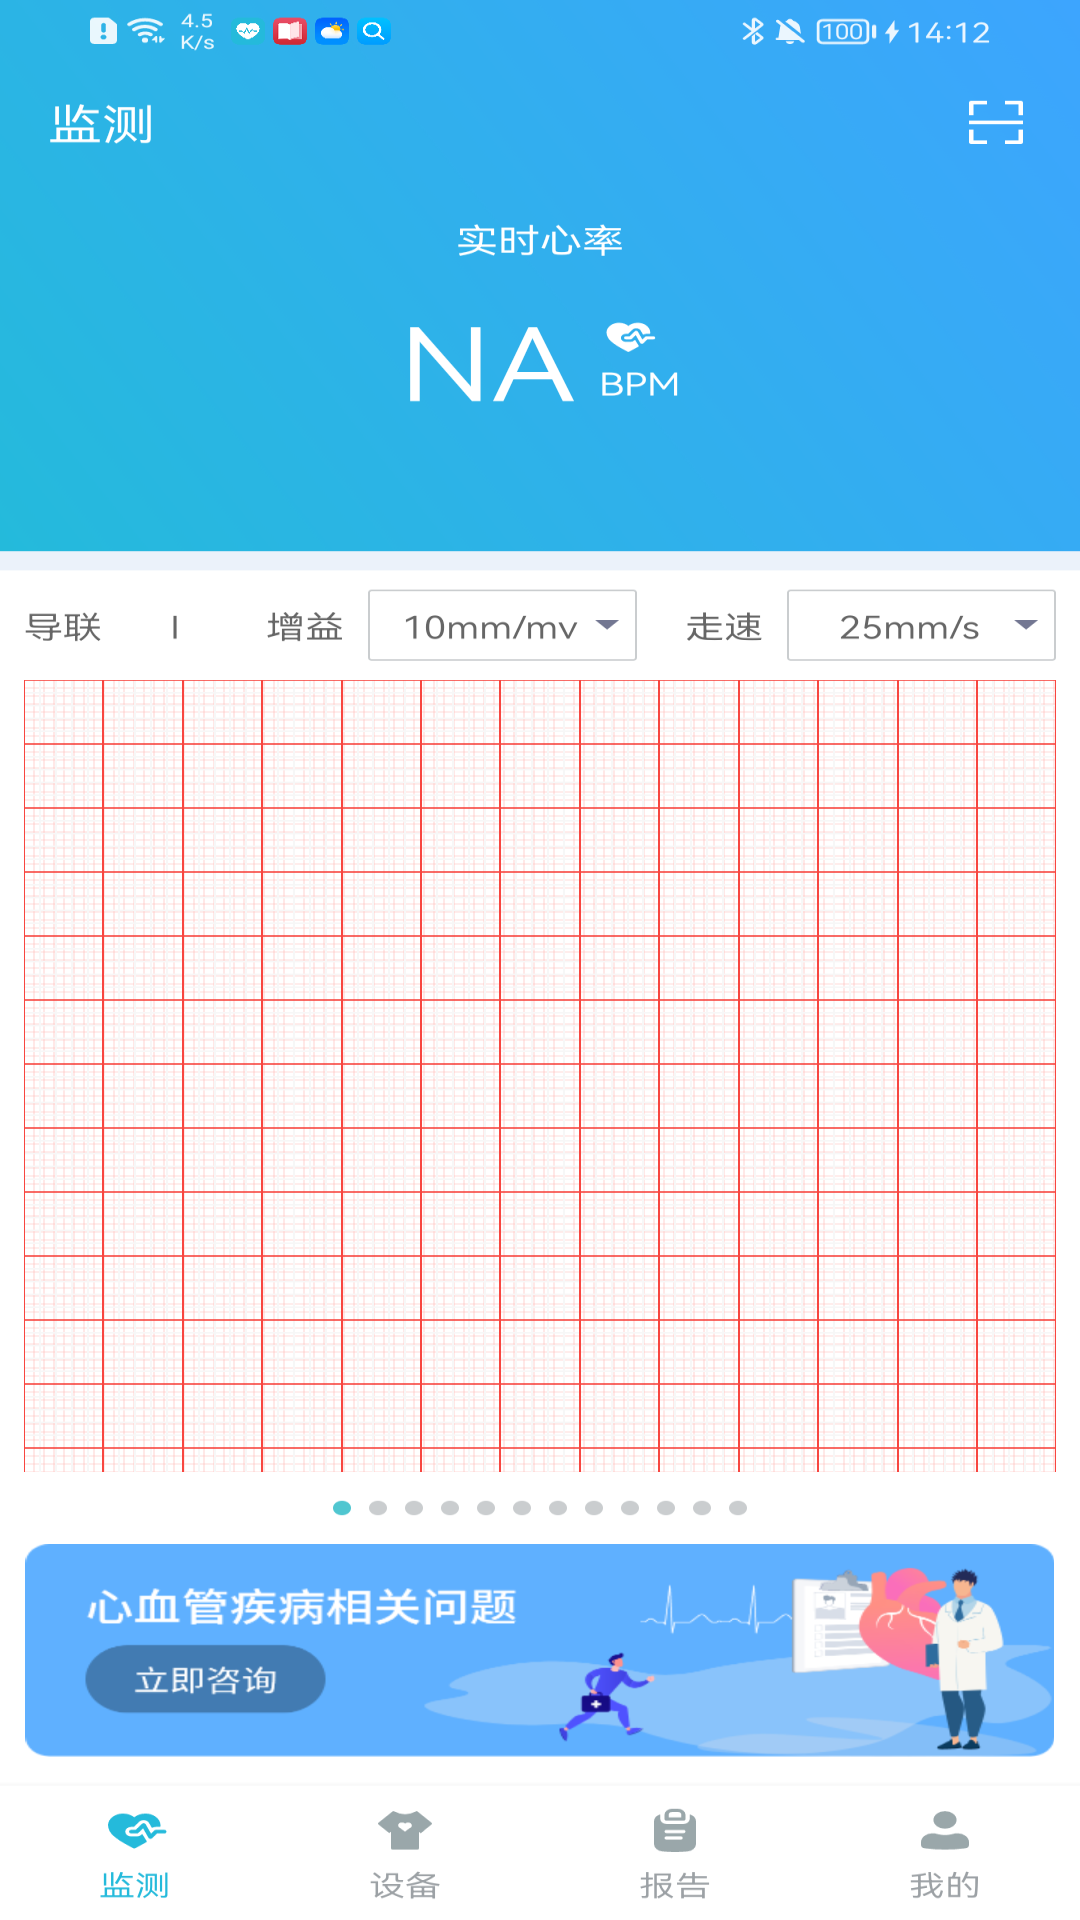1080x1920 pixels.
Task: Expand the 增益 gain 10mm/mv dropdown
Action: [x=502, y=626]
